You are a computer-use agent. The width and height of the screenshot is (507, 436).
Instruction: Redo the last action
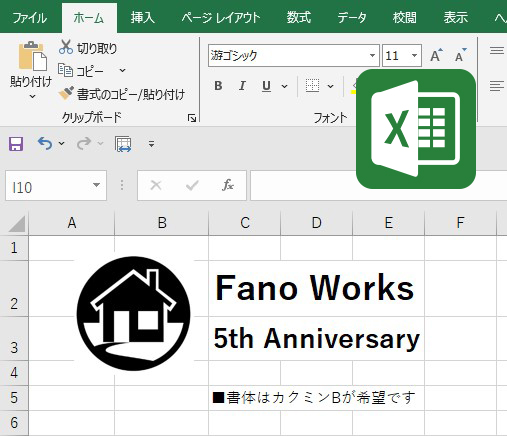(84, 144)
